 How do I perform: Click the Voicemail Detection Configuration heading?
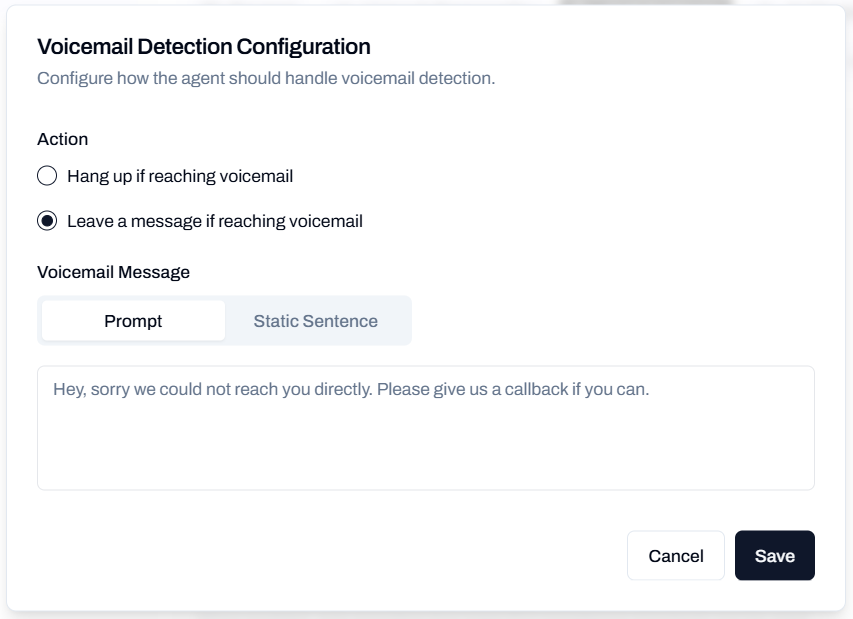[204, 46]
